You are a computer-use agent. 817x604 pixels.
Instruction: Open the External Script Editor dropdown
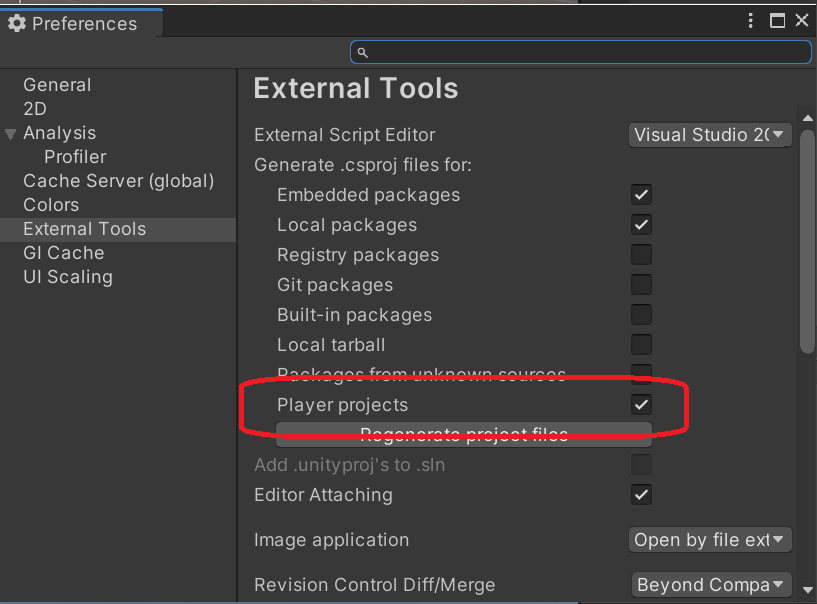coord(710,134)
